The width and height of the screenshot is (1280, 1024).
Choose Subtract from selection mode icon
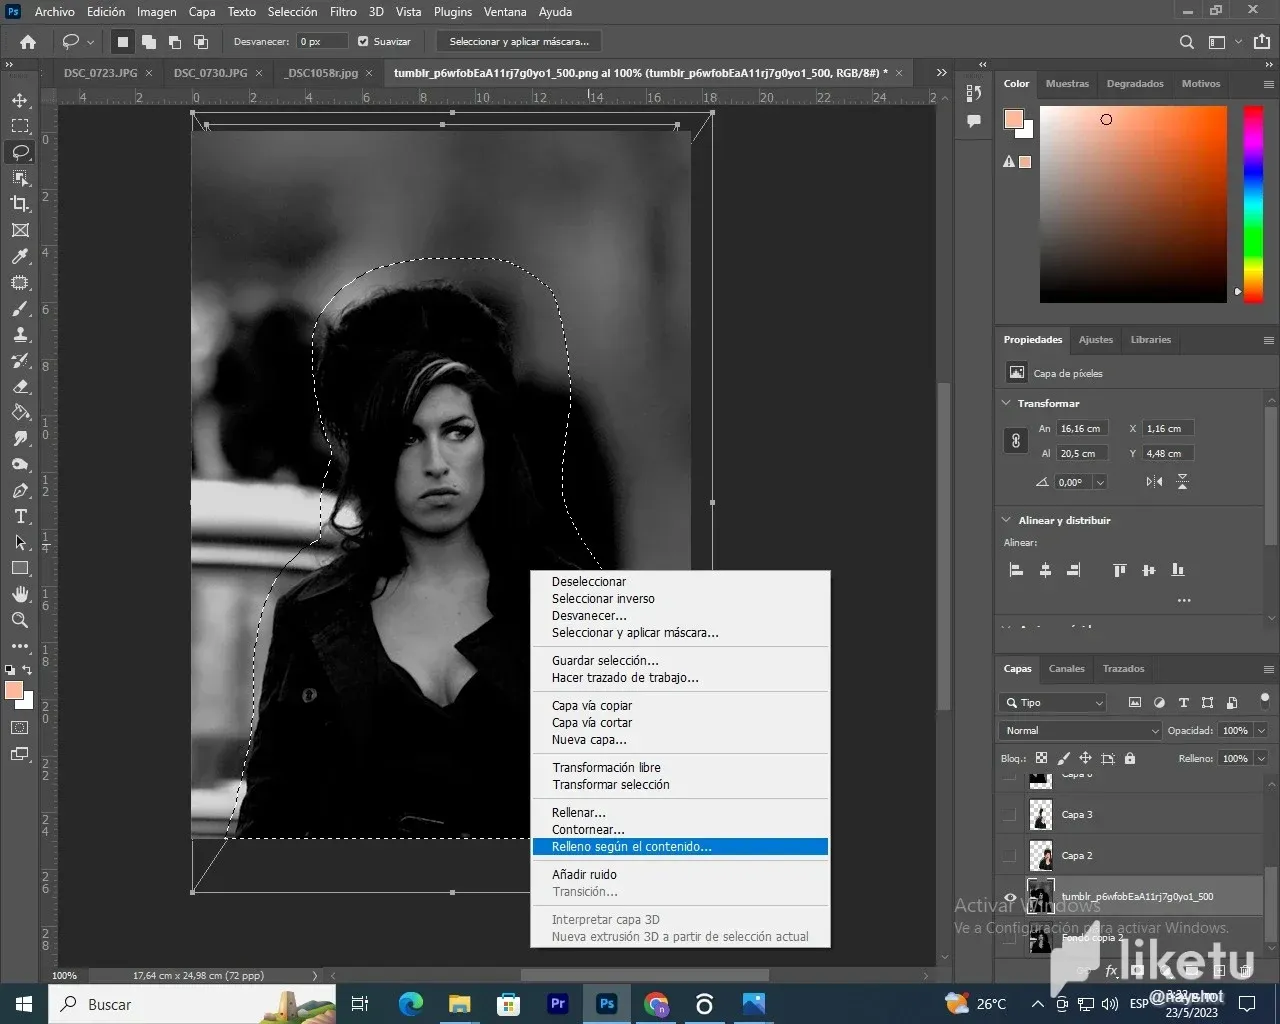175,42
